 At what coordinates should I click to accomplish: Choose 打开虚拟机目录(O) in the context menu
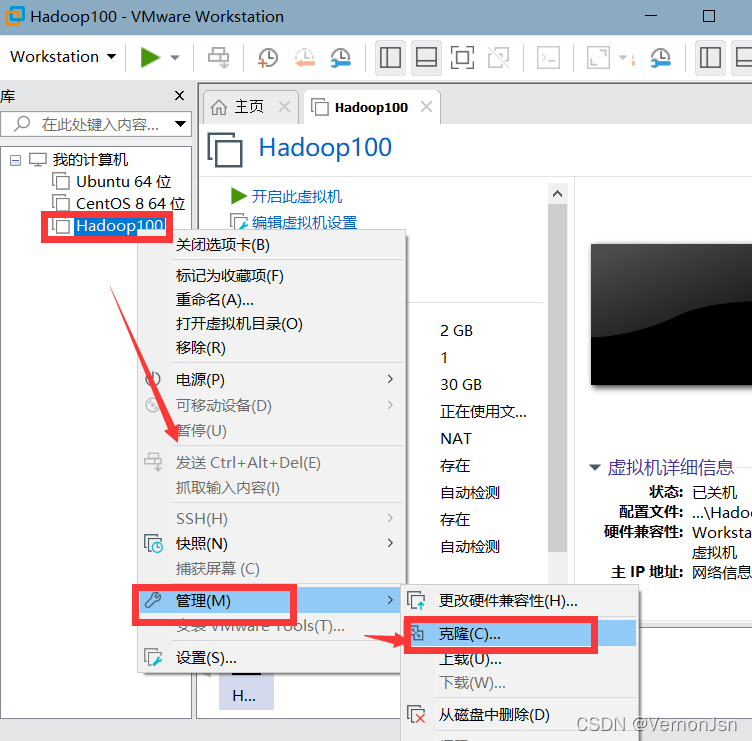tap(272, 324)
